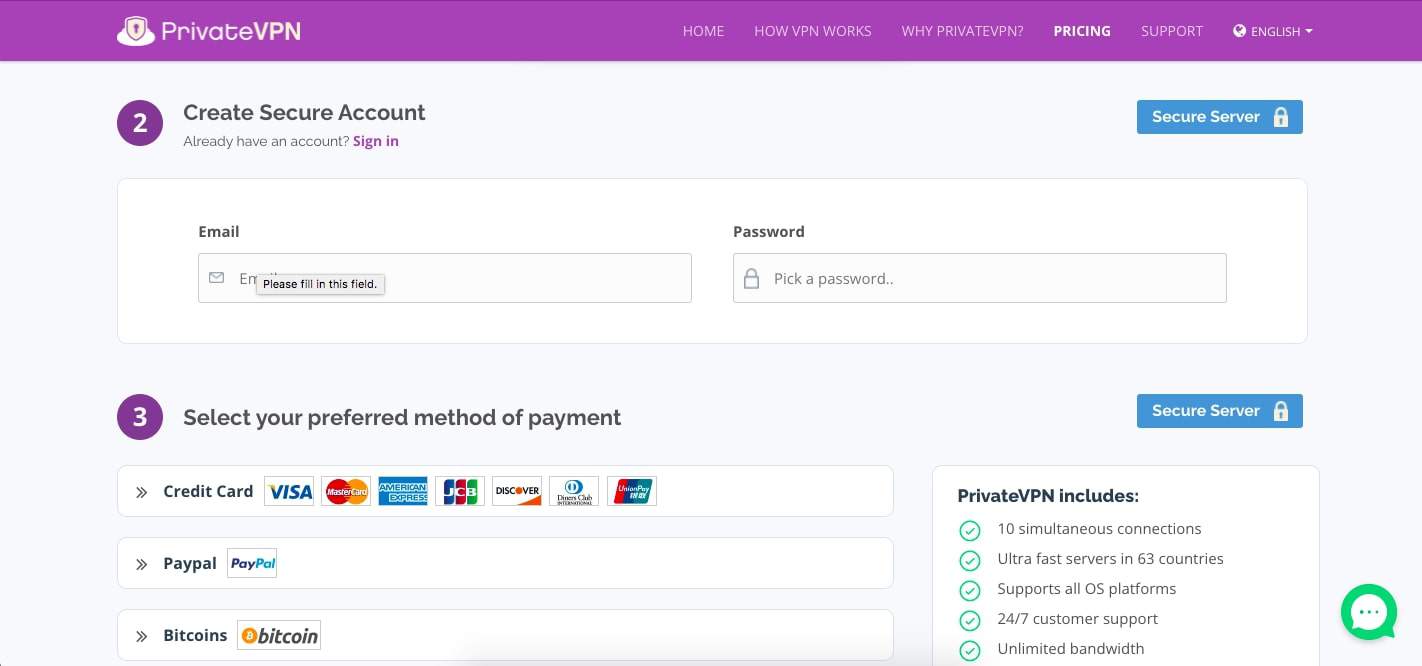
Task: Click the PayPal logo icon
Action: (252, 563)
